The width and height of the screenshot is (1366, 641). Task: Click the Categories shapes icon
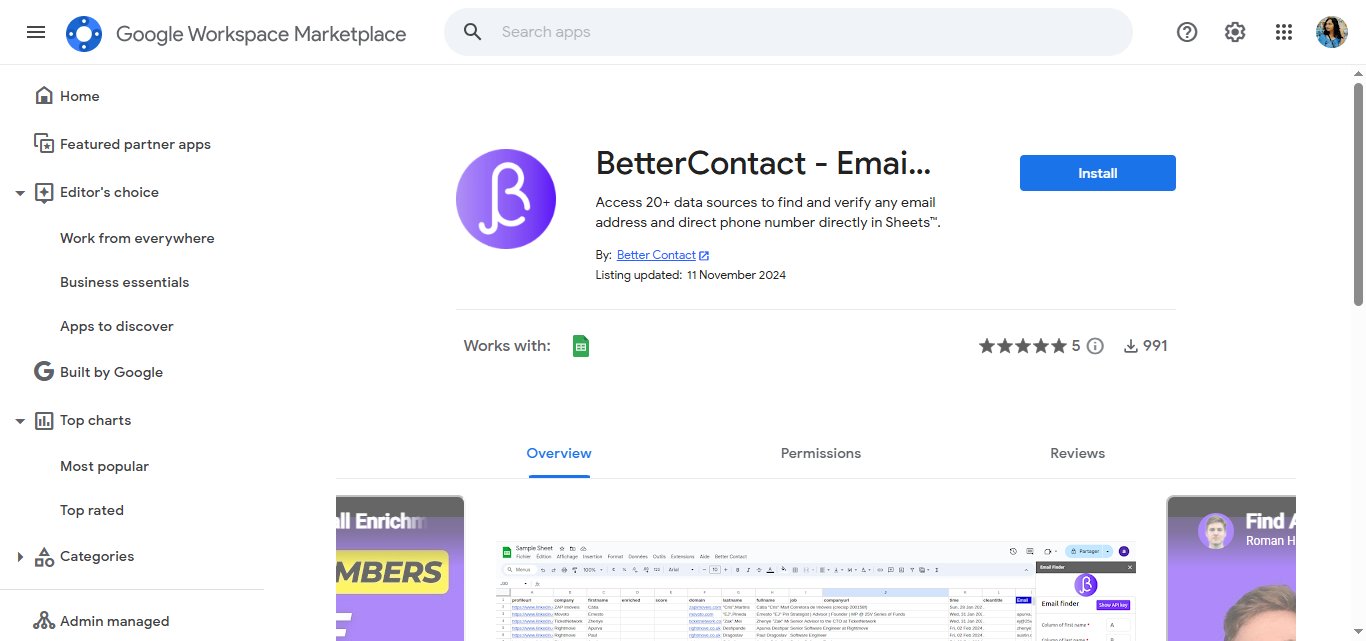tap(44, 557)
